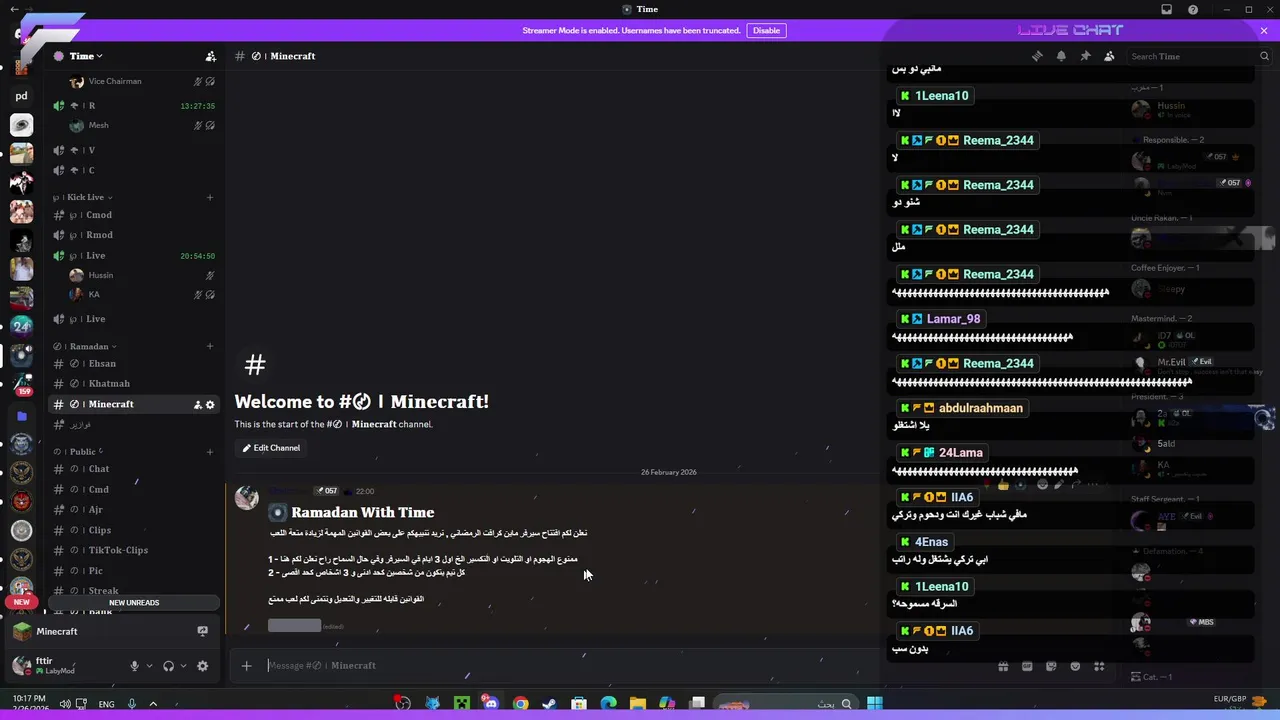
Task: Toggle microphone mute in user panel
Action: 134,666
